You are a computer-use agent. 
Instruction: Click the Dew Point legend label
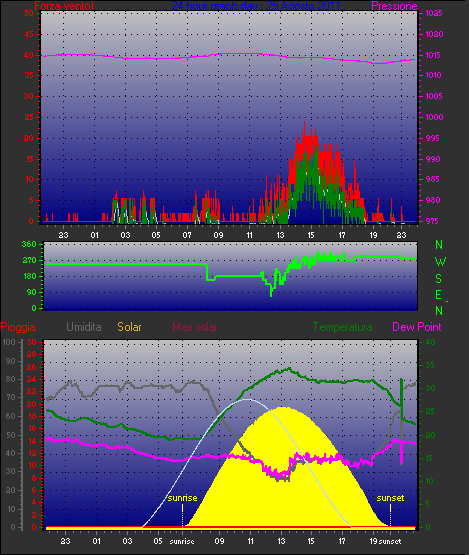pyautogui.click(x=417, y=327)
